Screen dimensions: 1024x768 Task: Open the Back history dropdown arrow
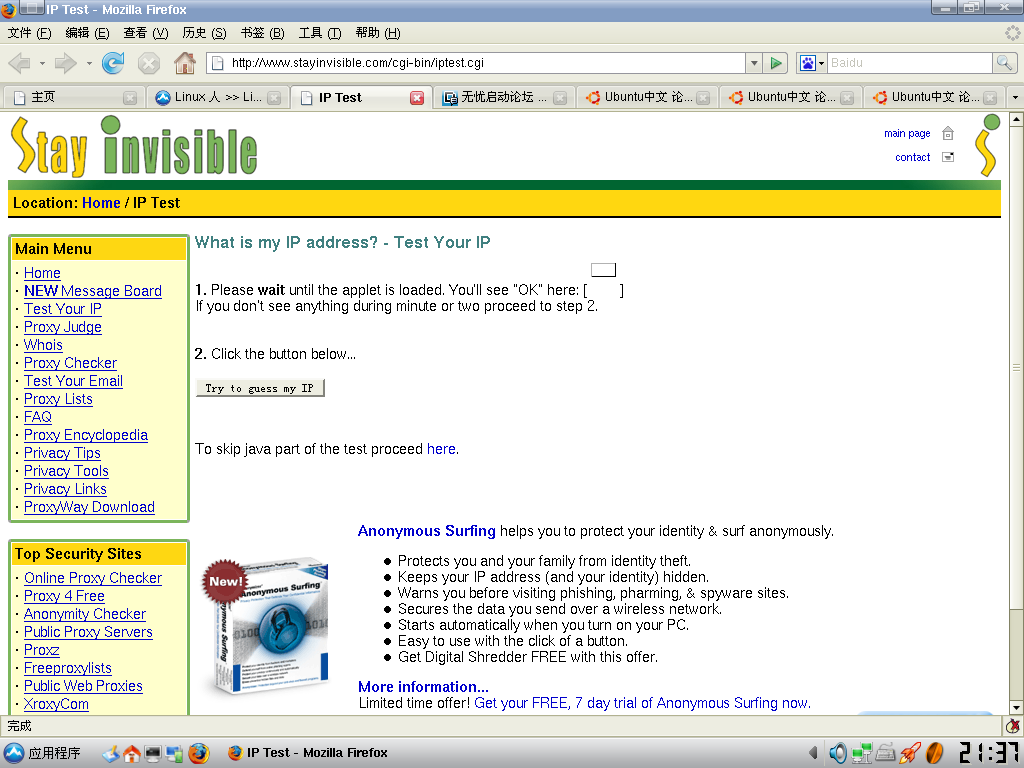pyautogui.click(x=42, y=63)
